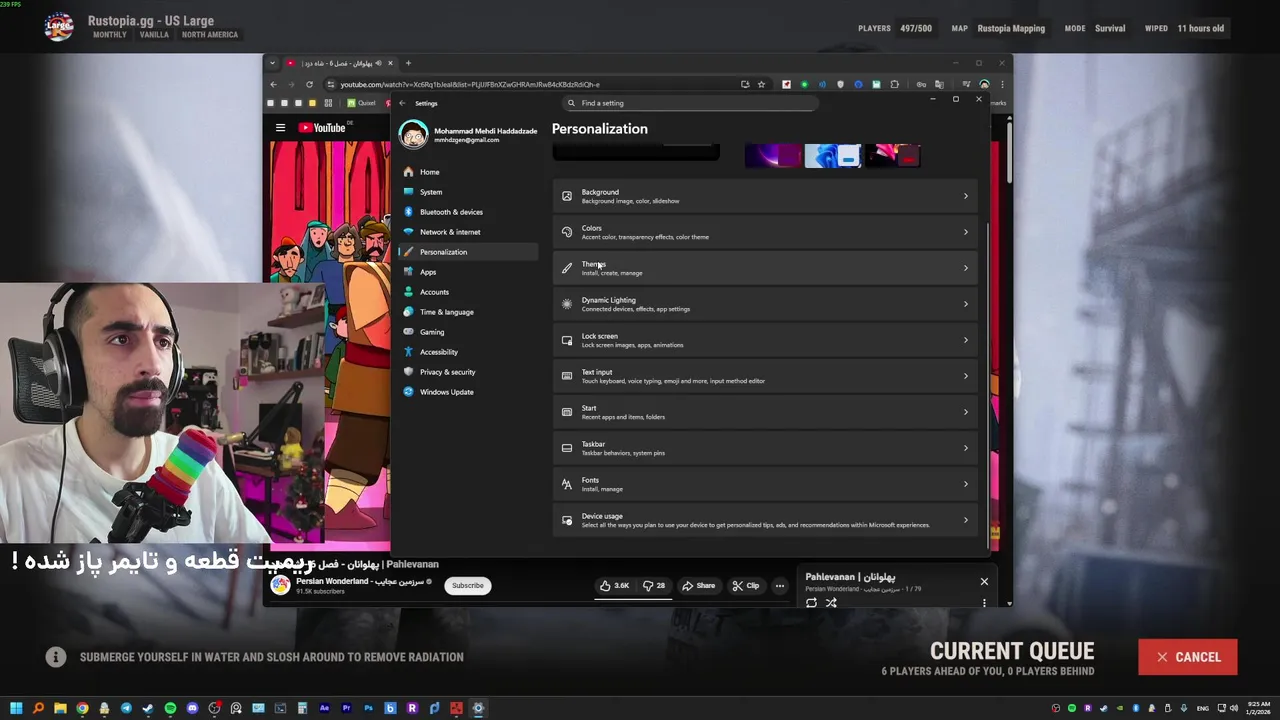Expand the Lock screen row

(x=765, y=340)
